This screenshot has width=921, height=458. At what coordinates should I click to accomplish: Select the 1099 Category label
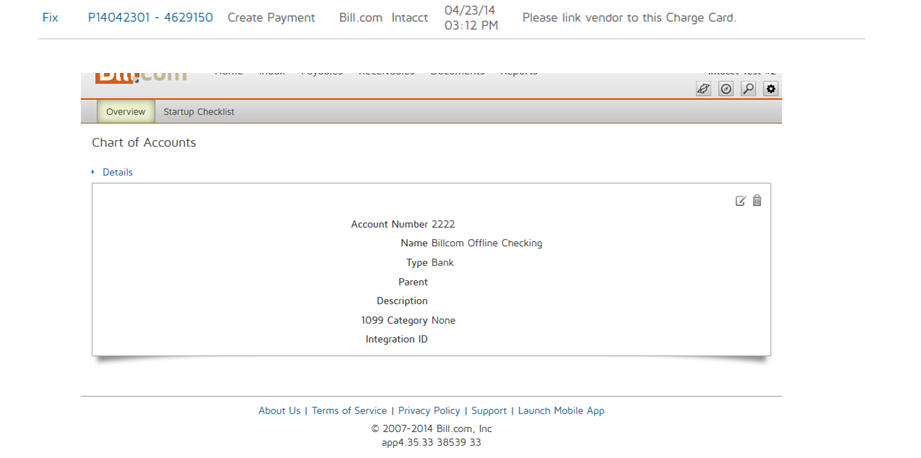[x=394, y=321]
